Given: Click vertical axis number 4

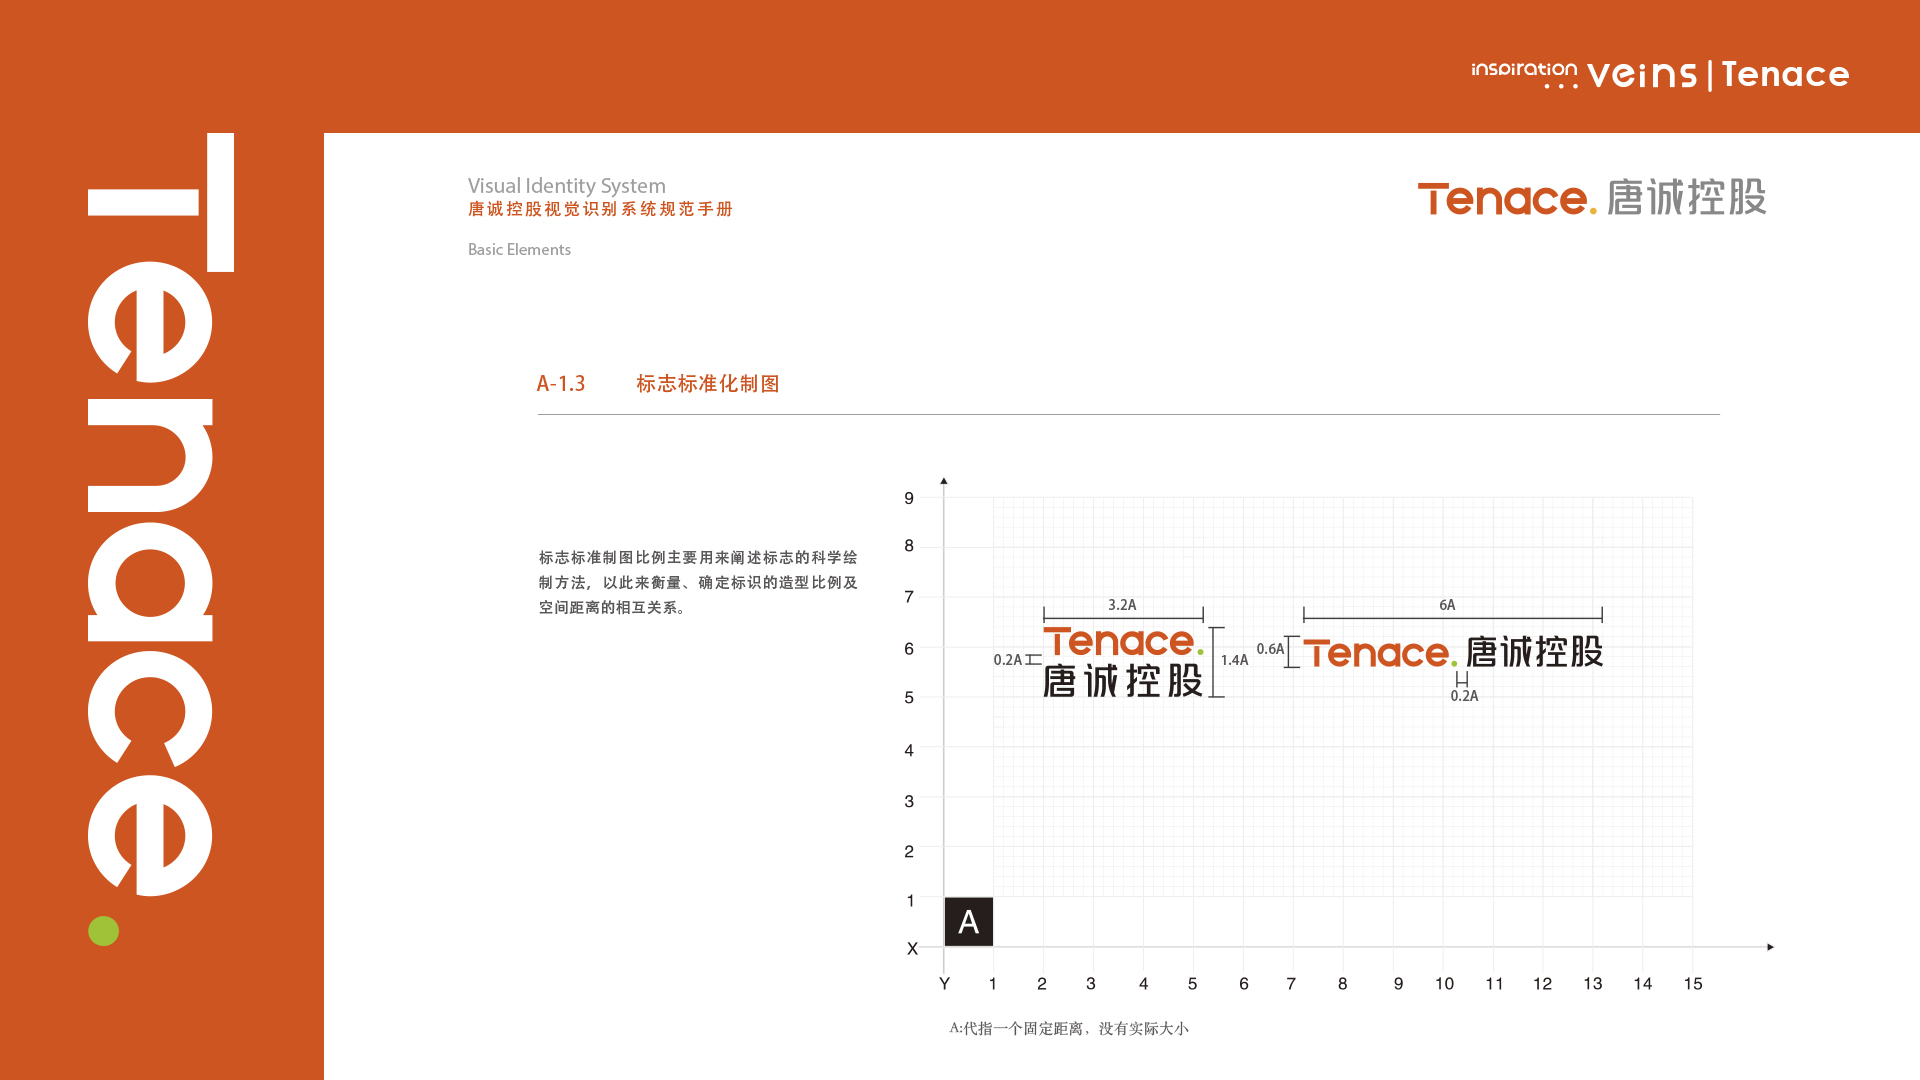Looking at the screenshot, I should coord(909,750).
